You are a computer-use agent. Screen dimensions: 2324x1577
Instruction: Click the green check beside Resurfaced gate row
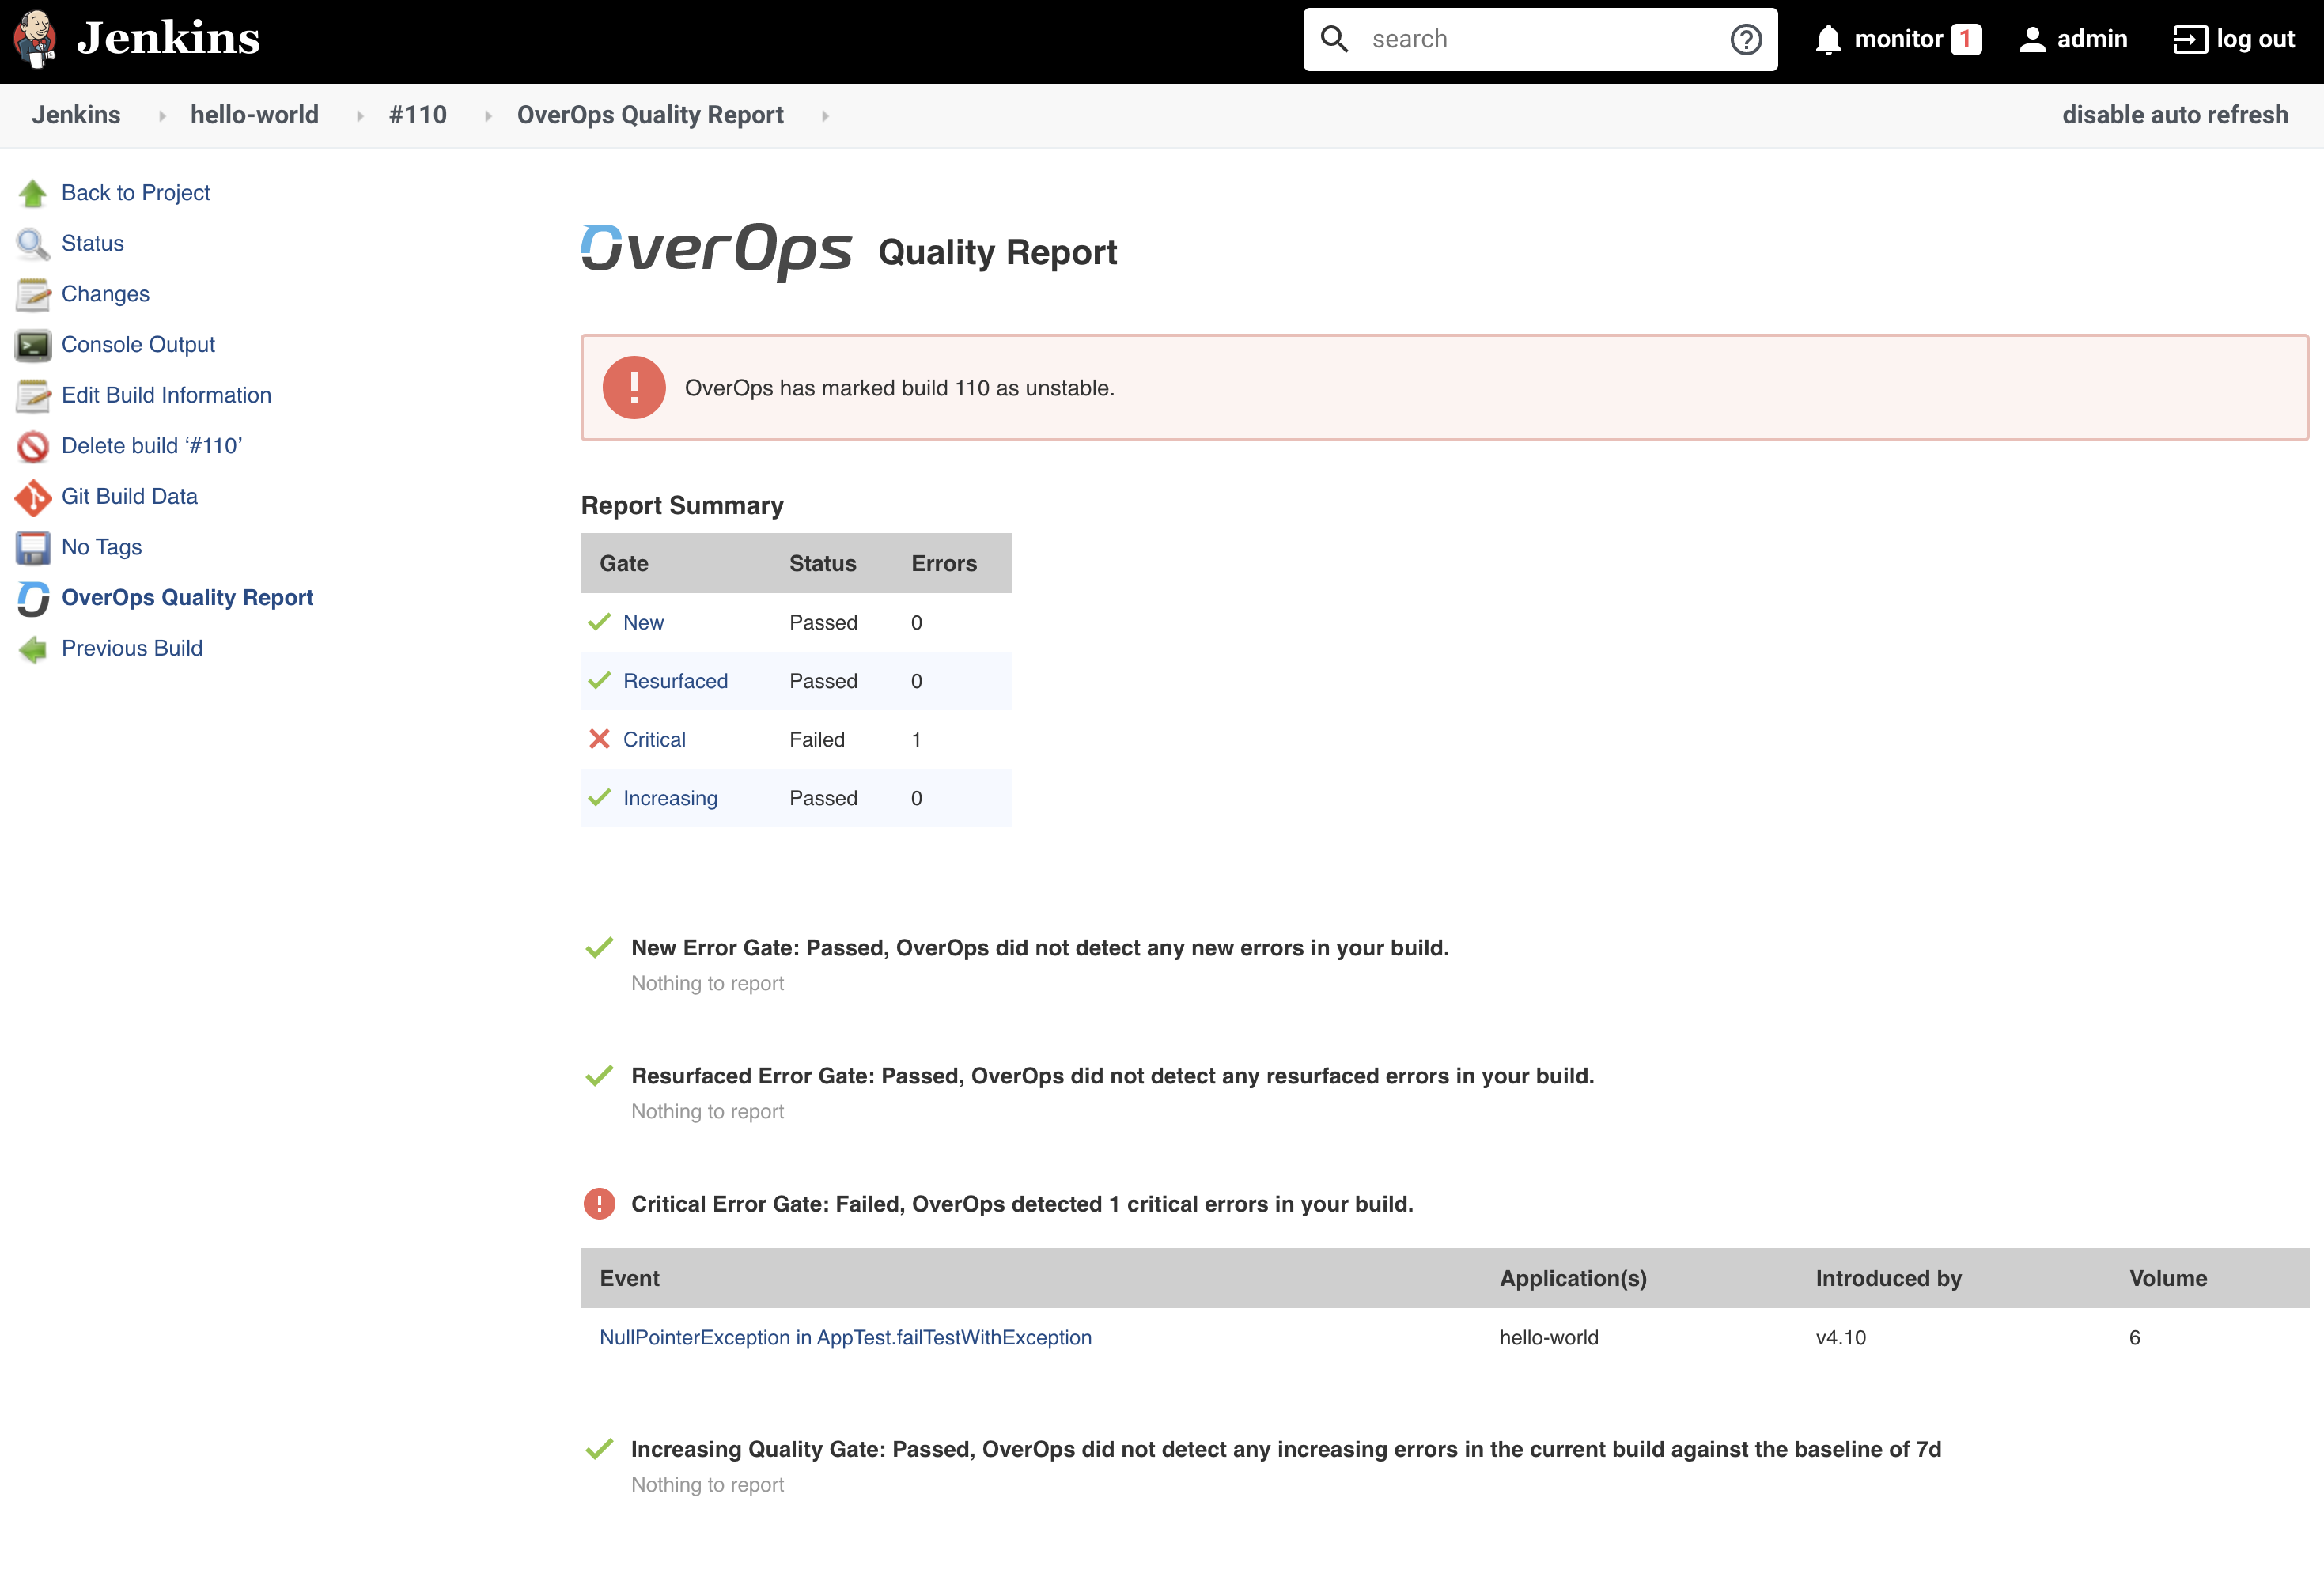pyautogui.click(x=599, y=681)
